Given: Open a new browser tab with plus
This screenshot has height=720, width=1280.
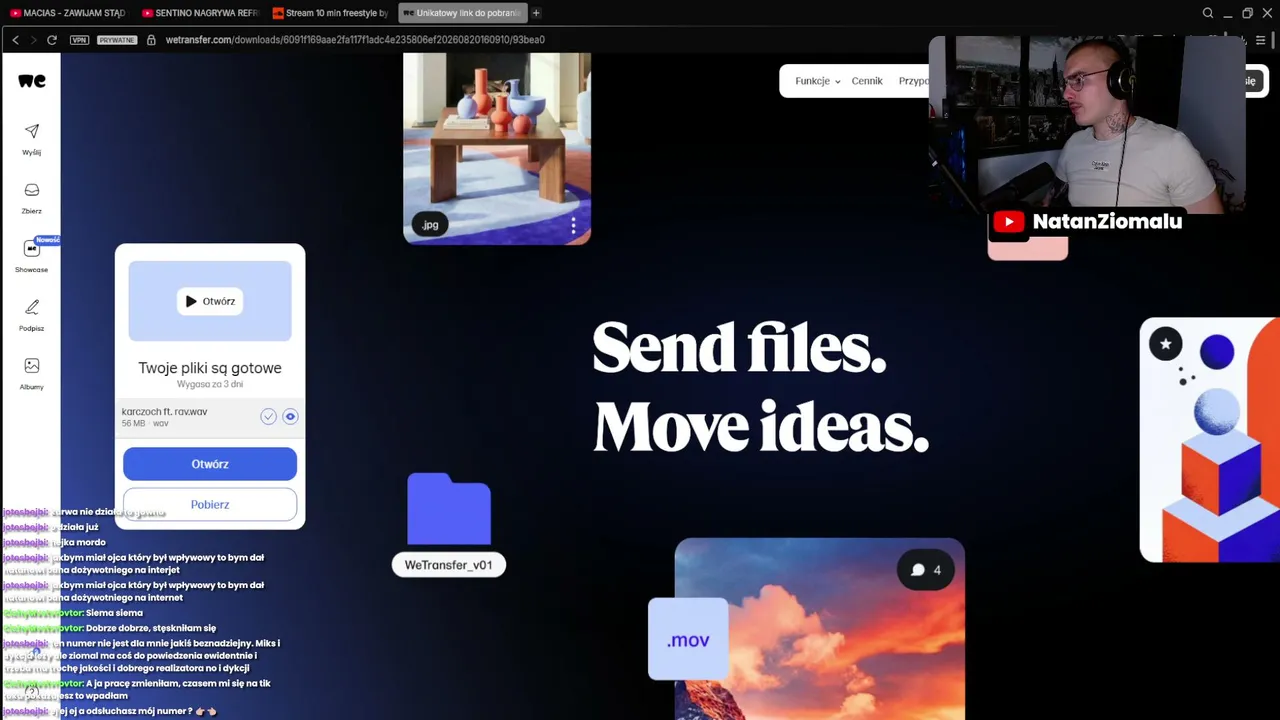Looking at the screenshot, I should (536, 13).
